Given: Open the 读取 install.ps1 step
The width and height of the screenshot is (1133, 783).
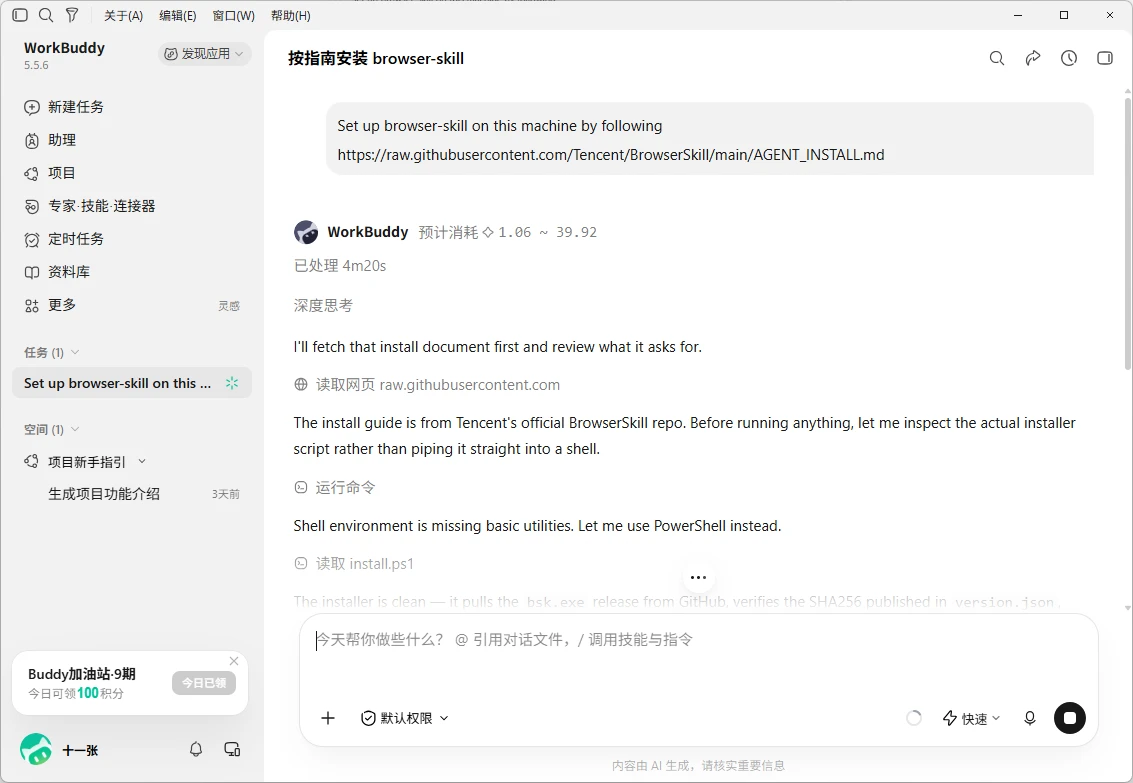Looking at the screenshot, I should (354, 563).
